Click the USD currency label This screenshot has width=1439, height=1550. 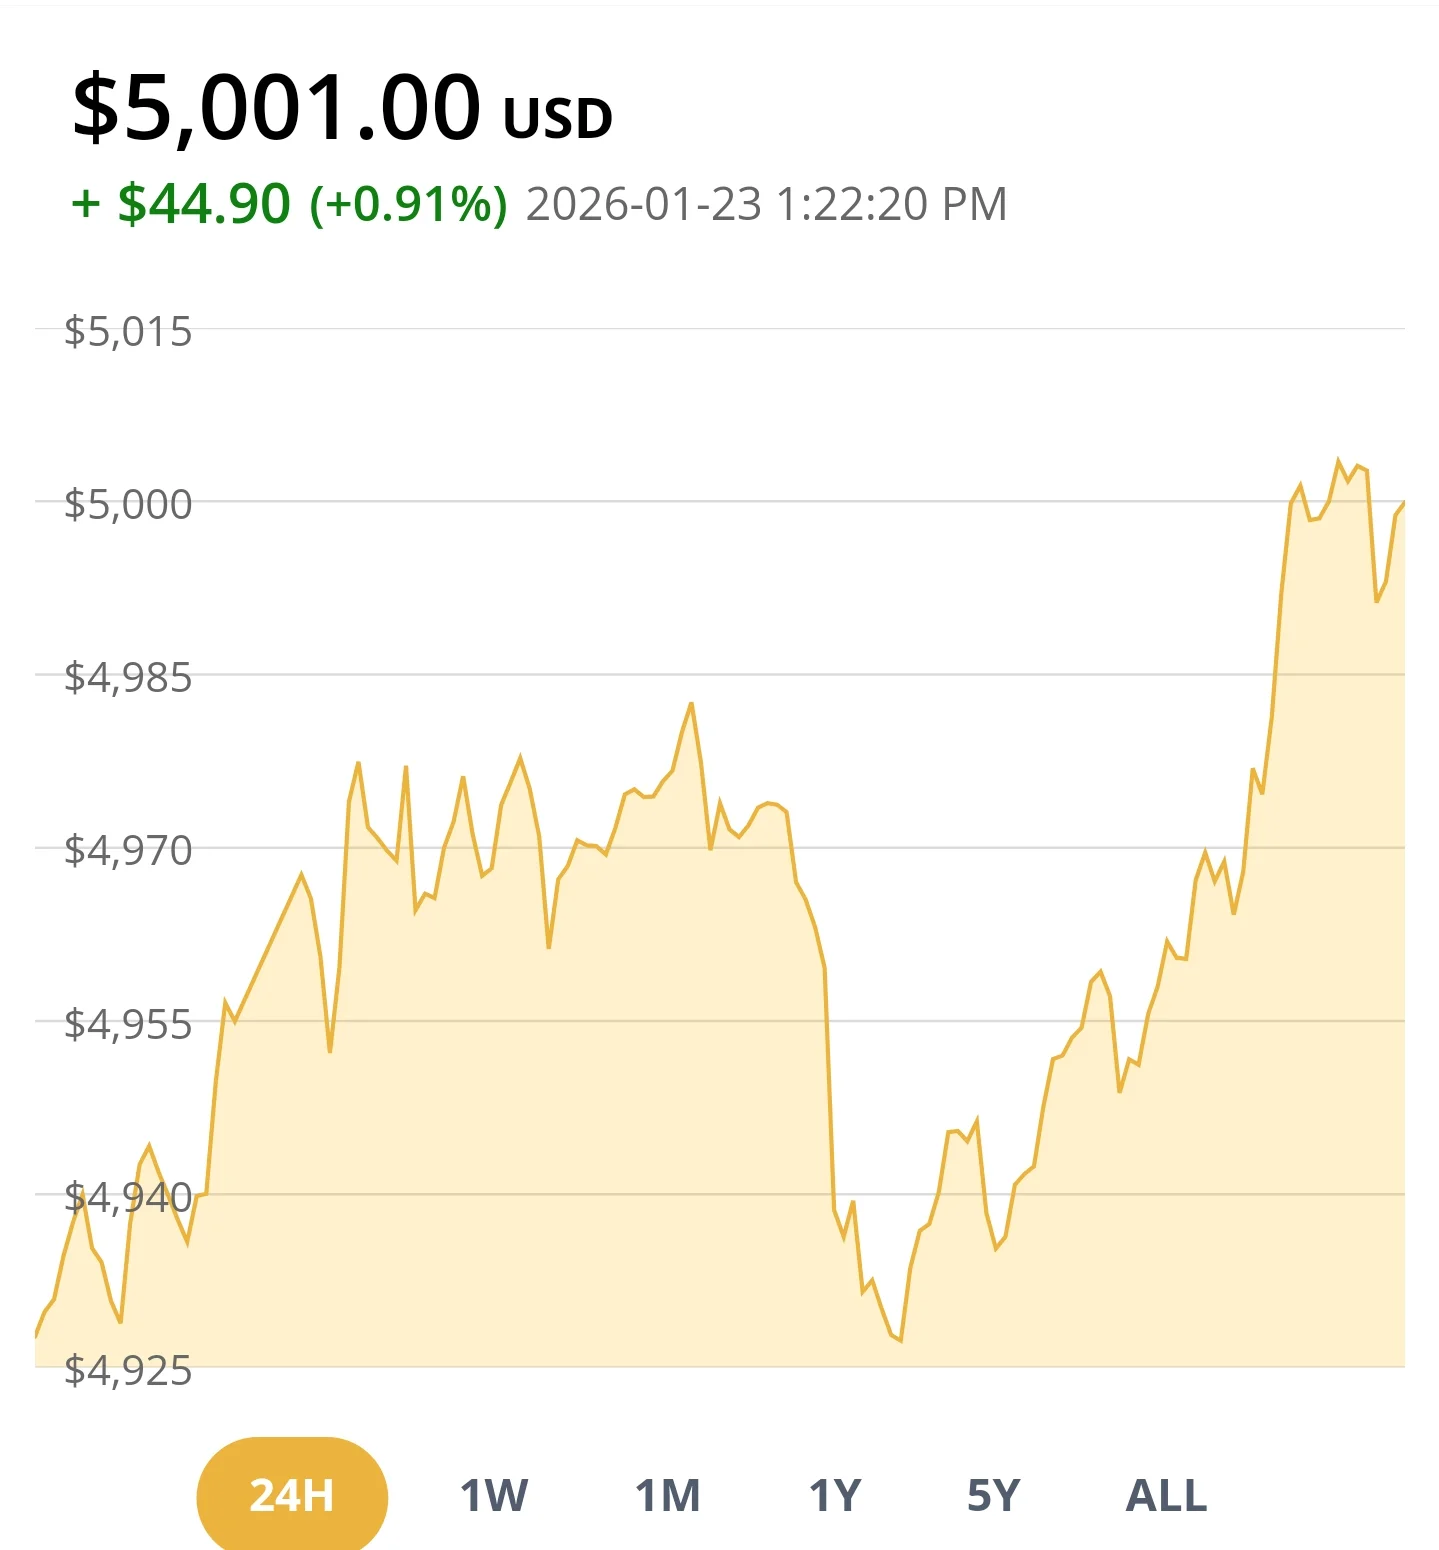[x=558, y=119]
